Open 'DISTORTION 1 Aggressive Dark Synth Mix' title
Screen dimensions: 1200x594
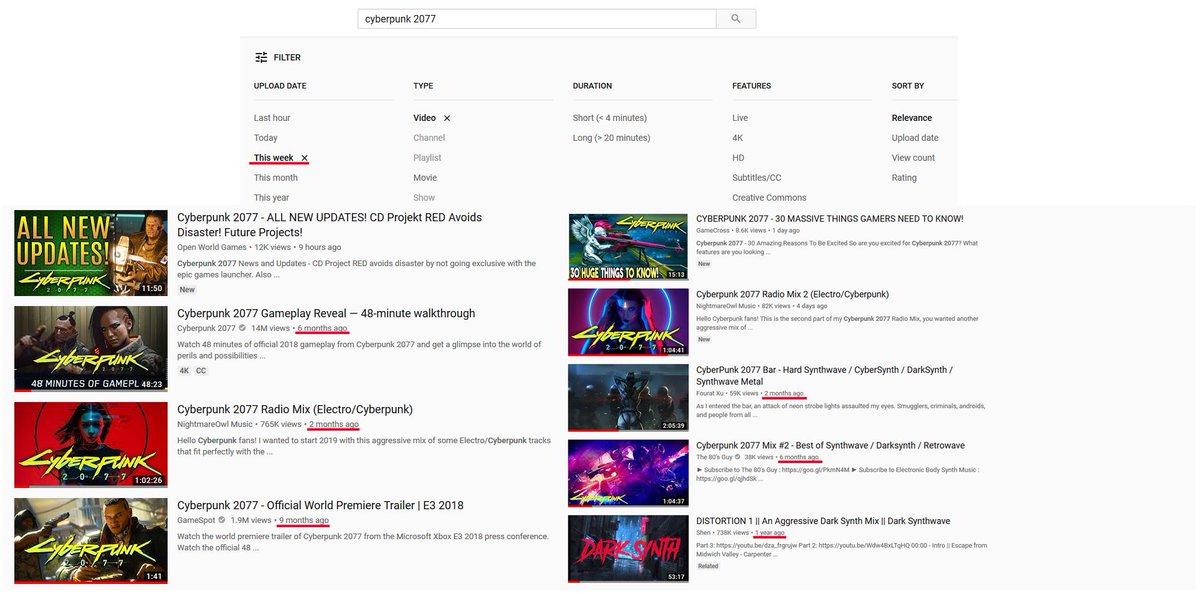tap(823, 521)
